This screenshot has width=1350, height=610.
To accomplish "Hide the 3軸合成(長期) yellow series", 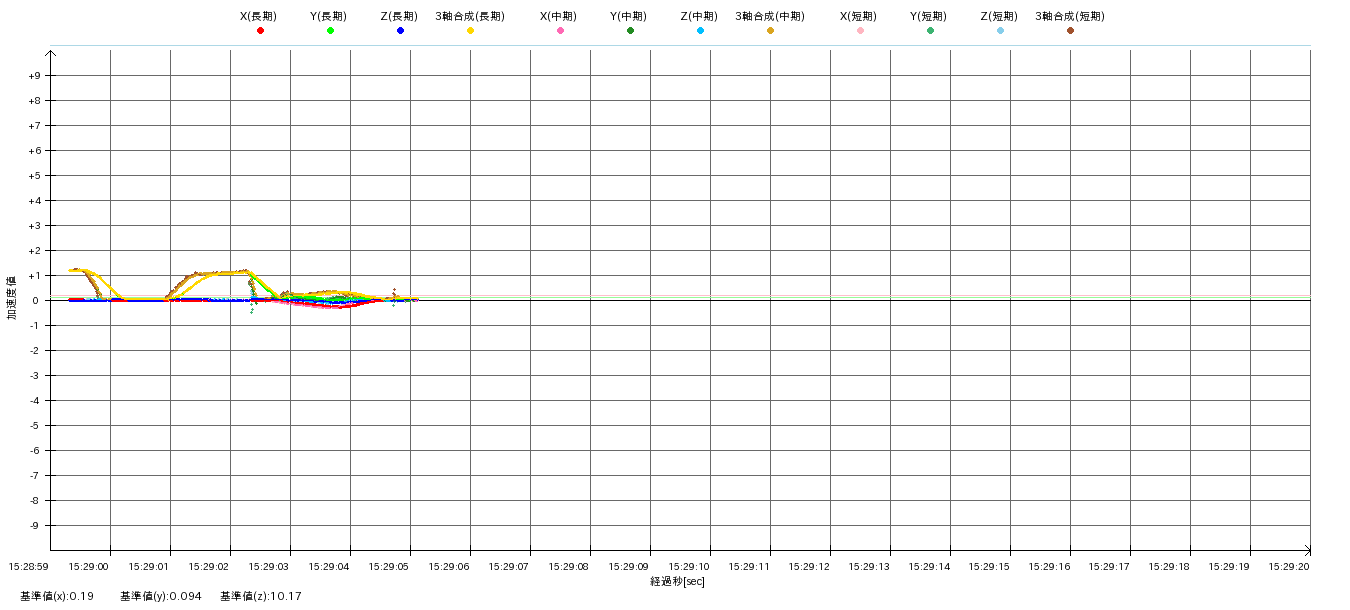I will click(470, 31).
